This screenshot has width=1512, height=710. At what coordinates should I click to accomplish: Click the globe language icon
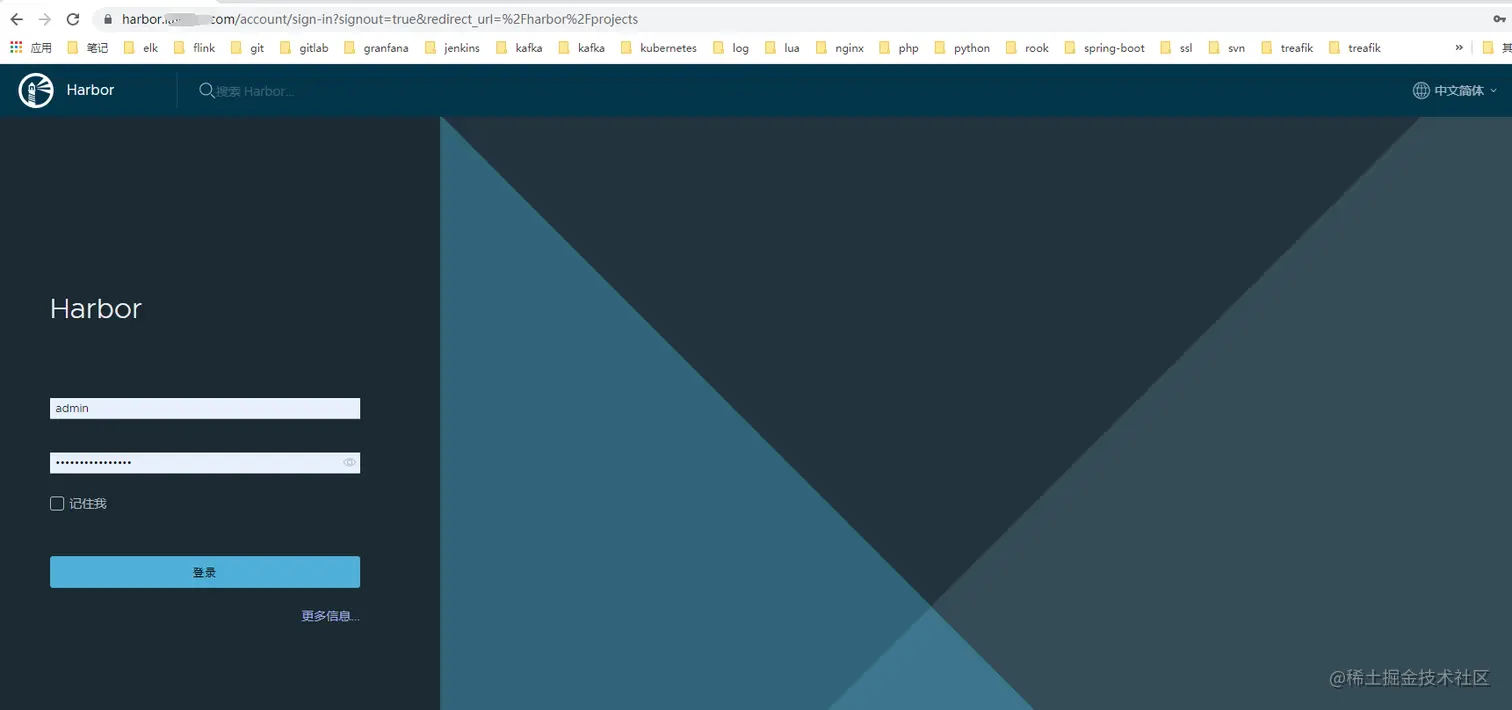[1421, 90]
